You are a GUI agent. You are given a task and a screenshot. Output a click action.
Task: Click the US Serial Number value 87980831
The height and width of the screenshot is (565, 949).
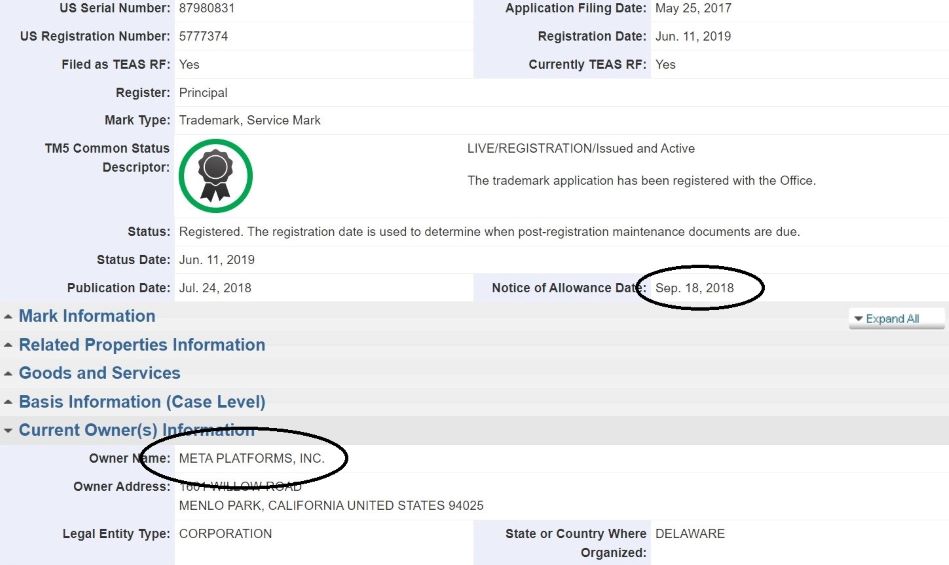tap(207, 8)
